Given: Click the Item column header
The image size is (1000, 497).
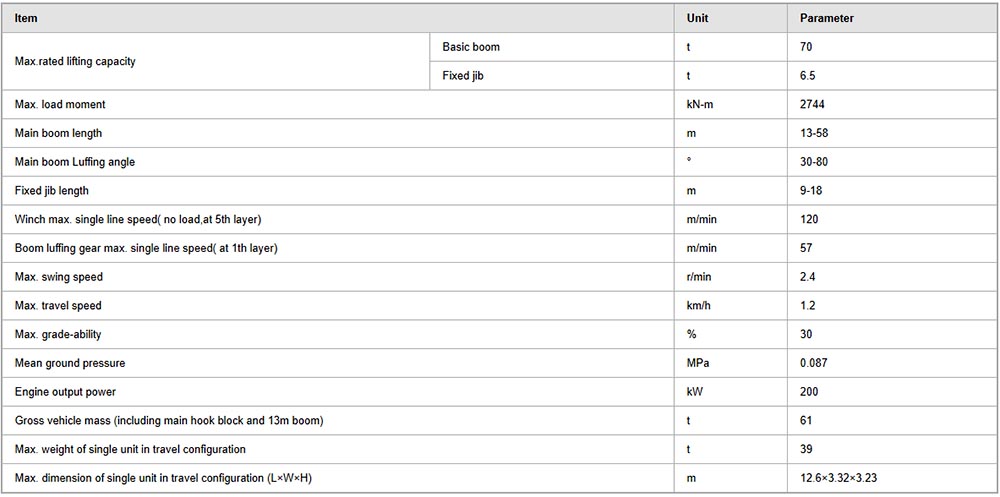Looking at the screenshot, I should (x=26, y=19).
